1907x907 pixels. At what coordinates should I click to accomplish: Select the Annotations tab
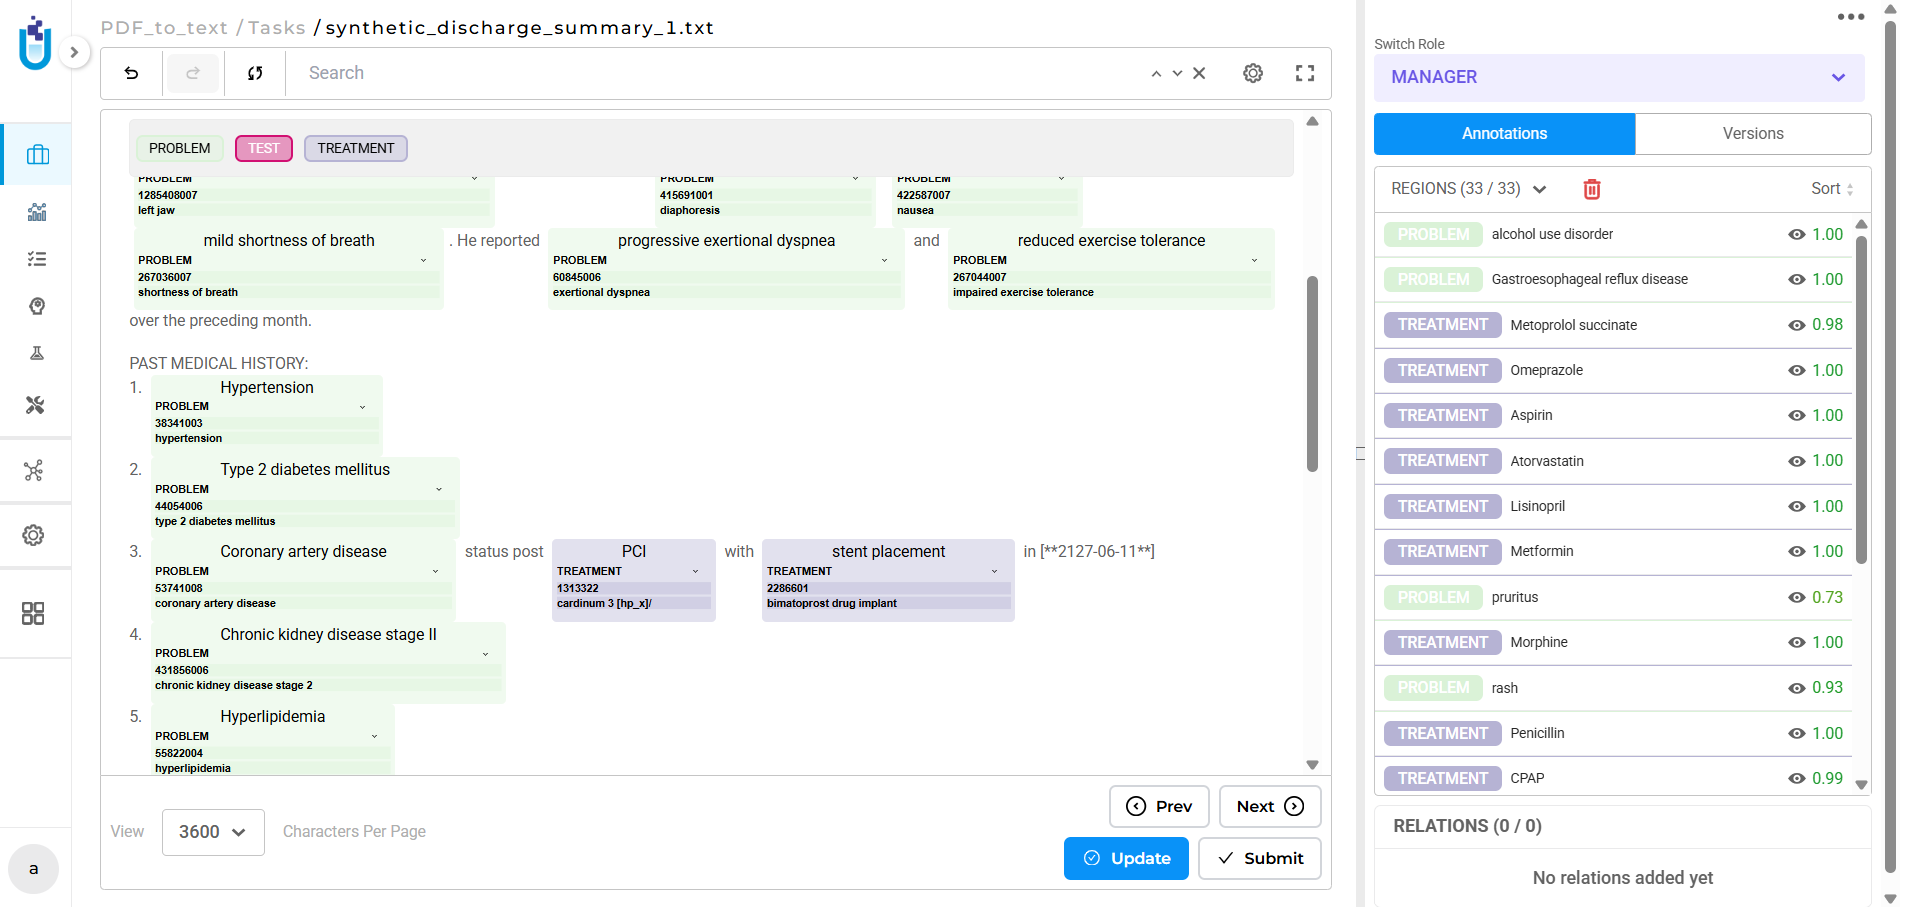click(x=1504, y=134)
